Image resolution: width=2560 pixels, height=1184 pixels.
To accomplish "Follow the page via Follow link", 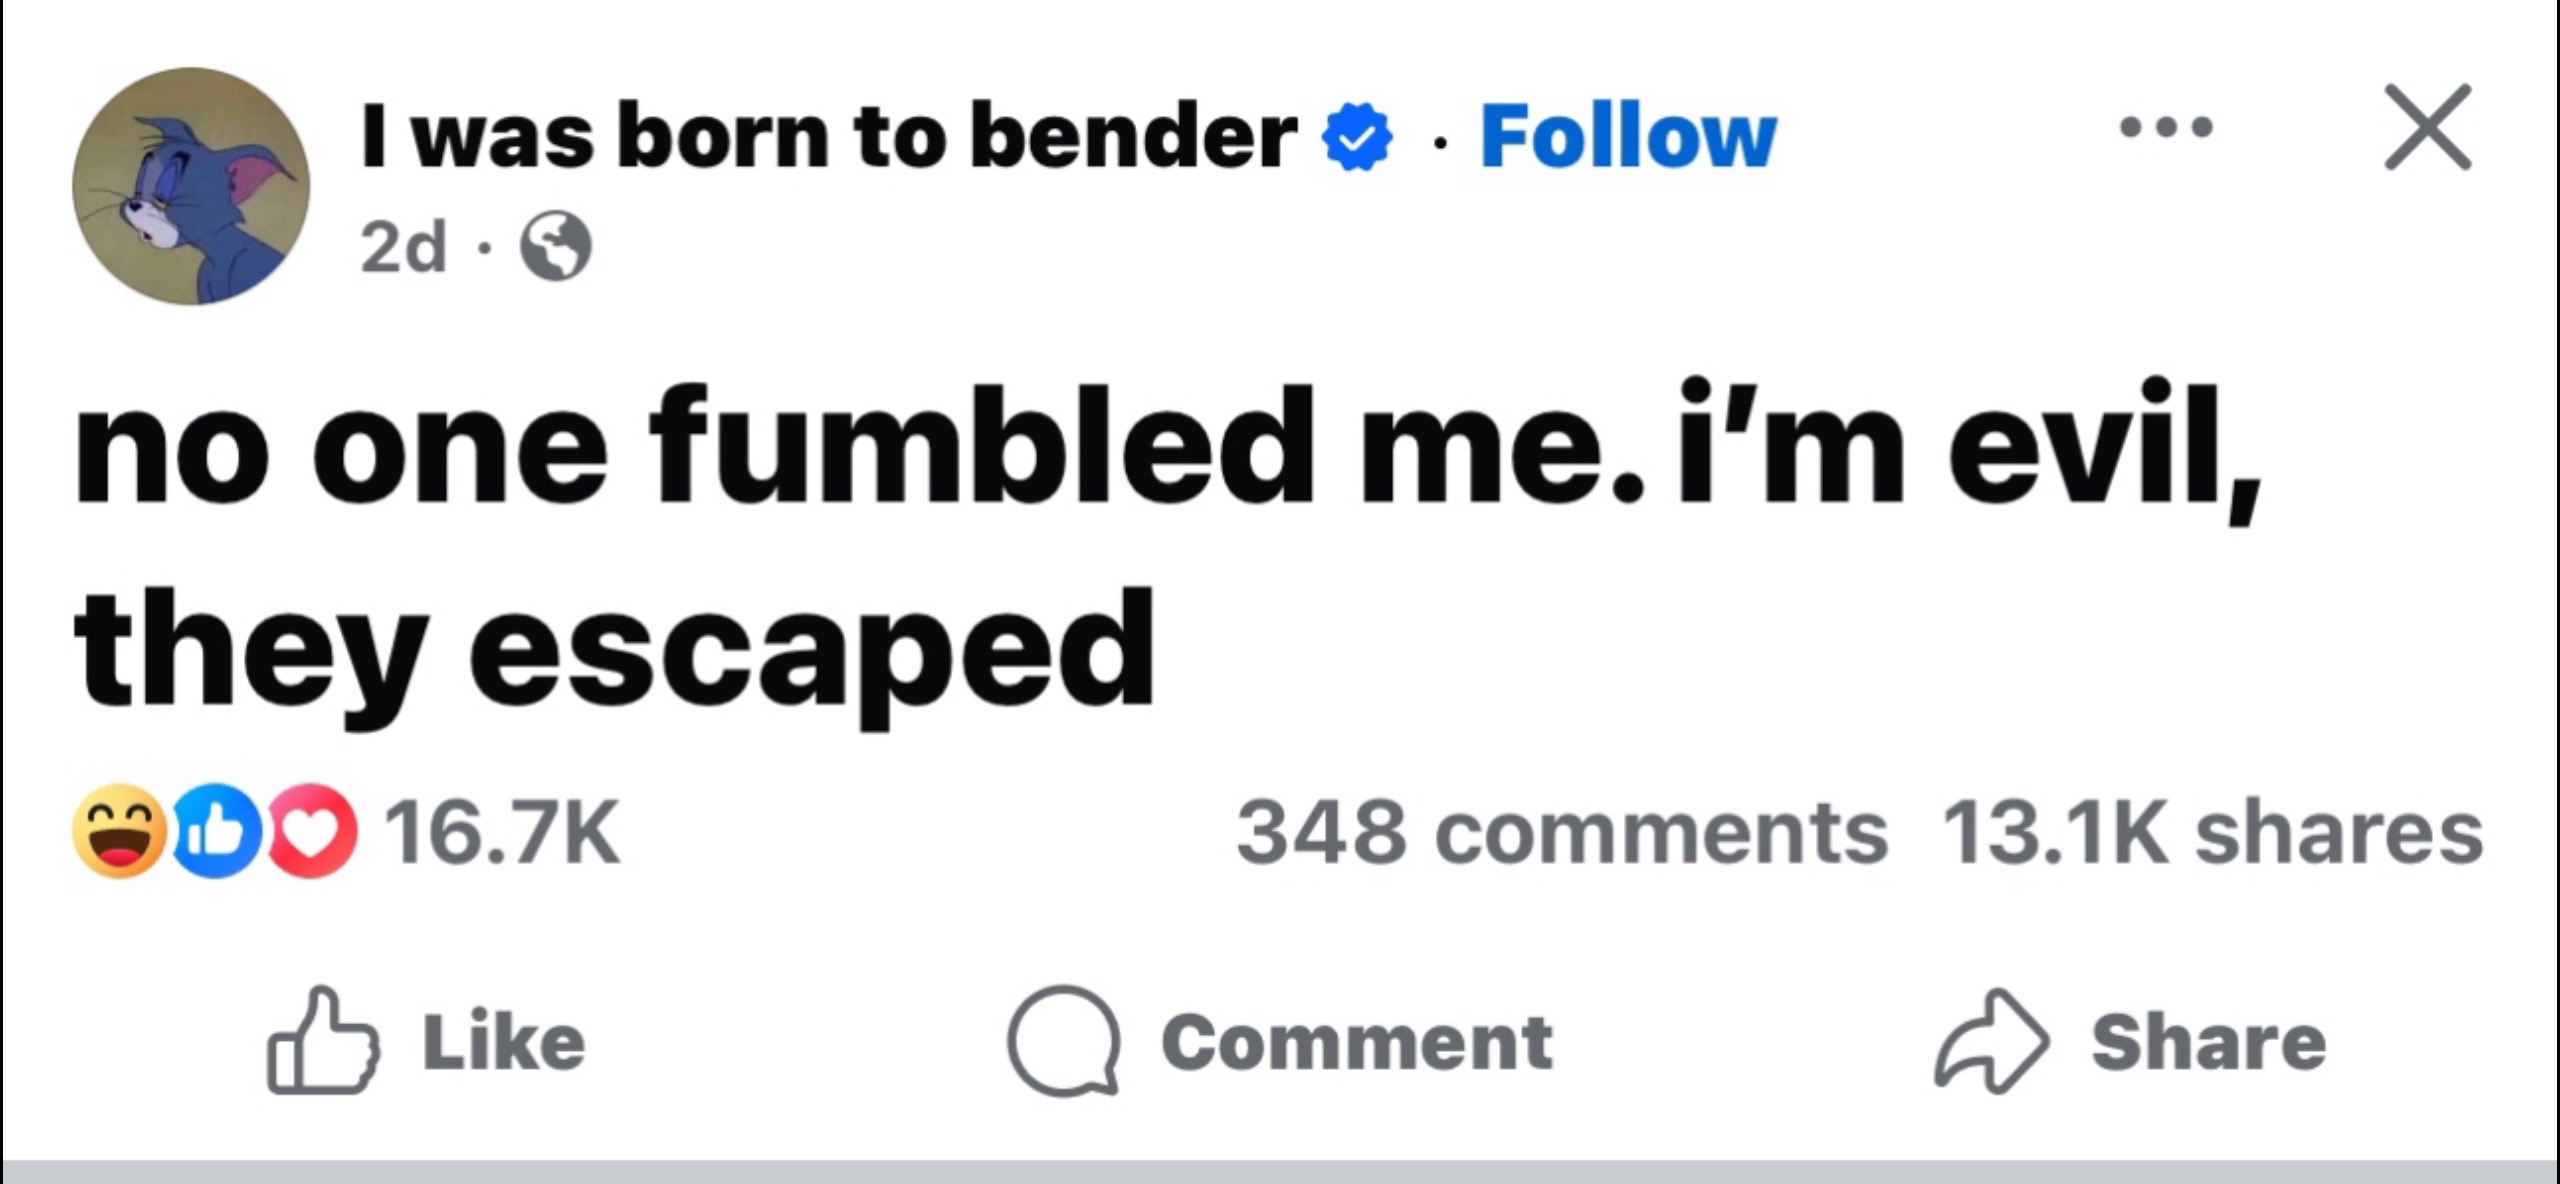I will [1628, 136].
